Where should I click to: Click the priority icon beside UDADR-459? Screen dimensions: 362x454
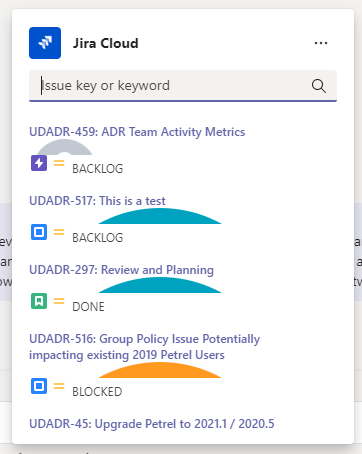(x=59, y=163)
